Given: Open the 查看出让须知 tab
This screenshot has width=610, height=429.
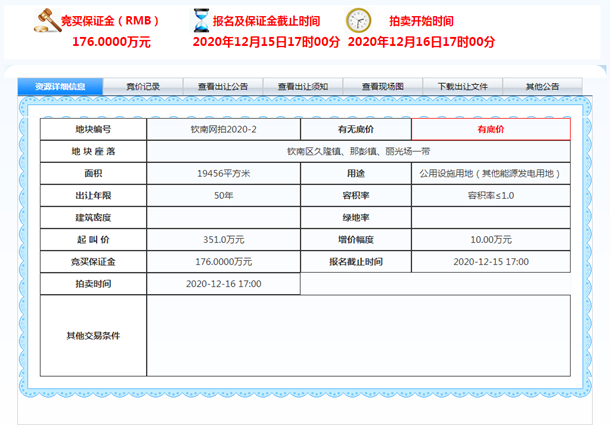Looking at the screenshot, I should coord(303,86).
